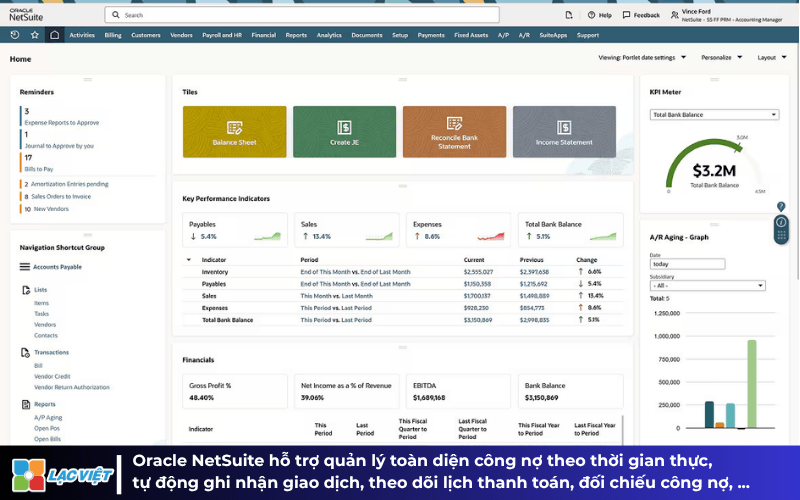Open the Recent Records clock icon
Image resolution: width=800 pixels, height=500 pixels.
(x=14, y=35)
